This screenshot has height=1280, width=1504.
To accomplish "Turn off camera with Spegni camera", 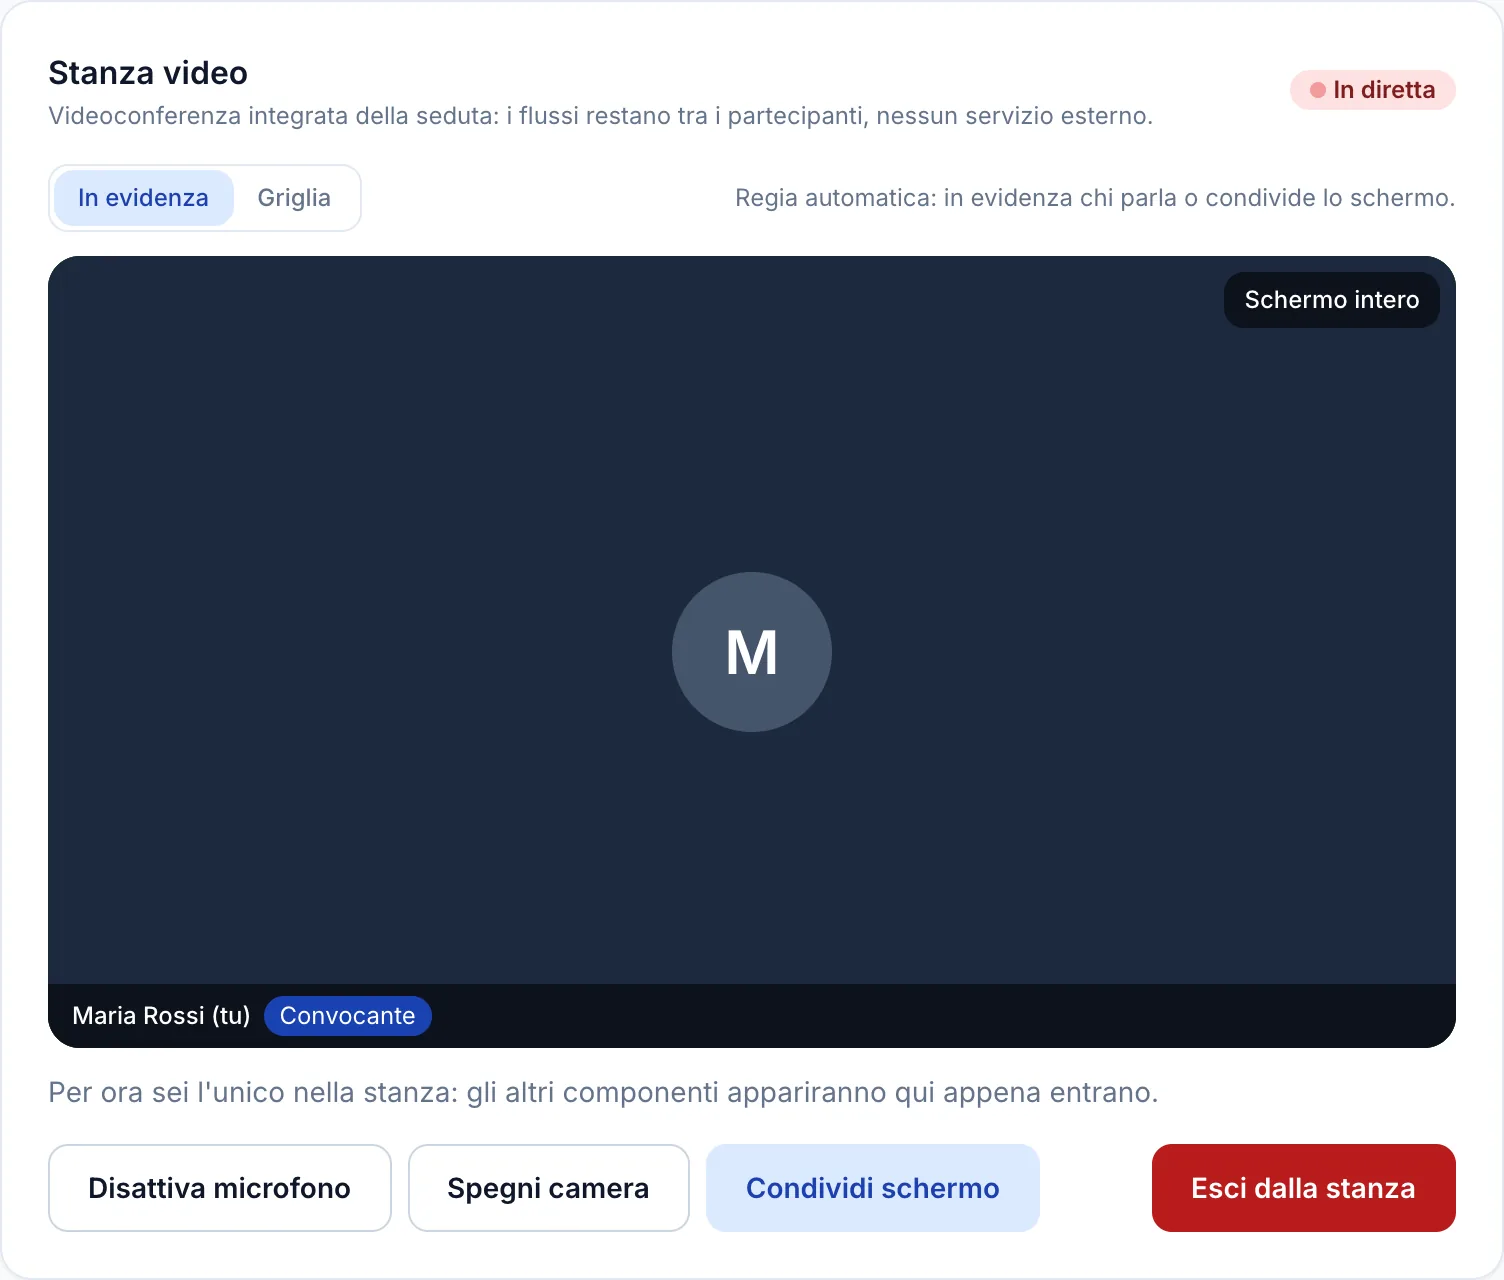I will tap(548, 1188).
